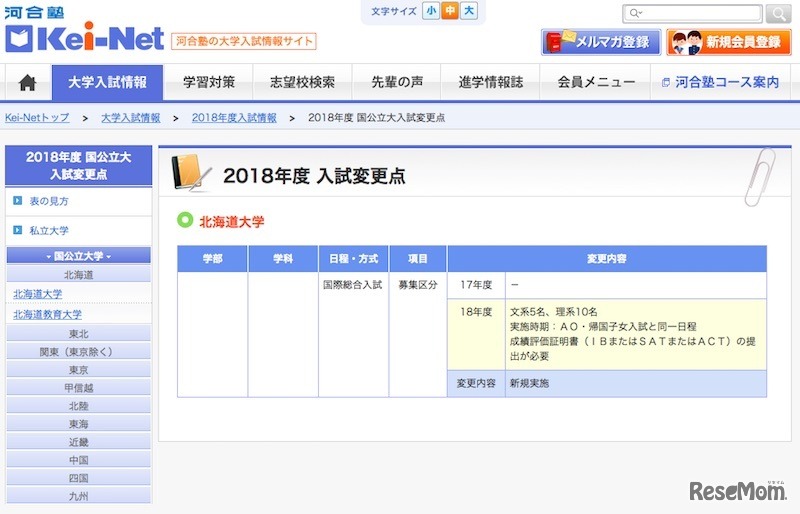Viewport: 800px width, 514px height.
Task: Open the 会員メニュー tab
Action: coord(595,82)
